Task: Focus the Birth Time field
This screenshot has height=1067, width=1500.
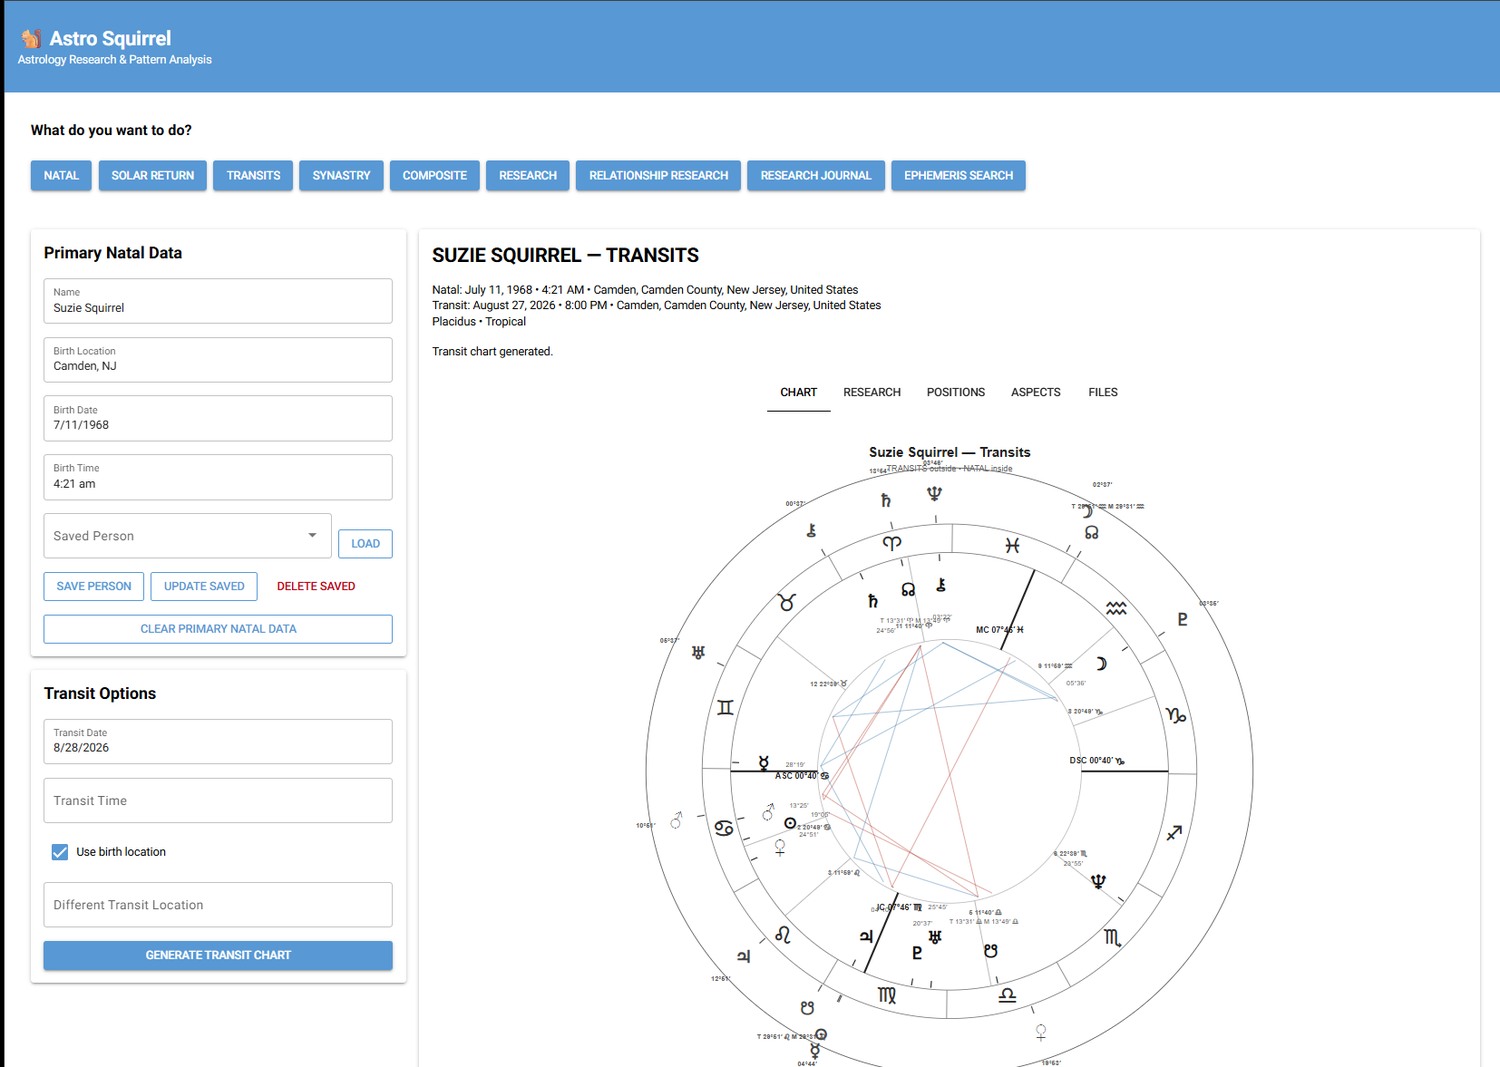Action: tap(218, 477)
